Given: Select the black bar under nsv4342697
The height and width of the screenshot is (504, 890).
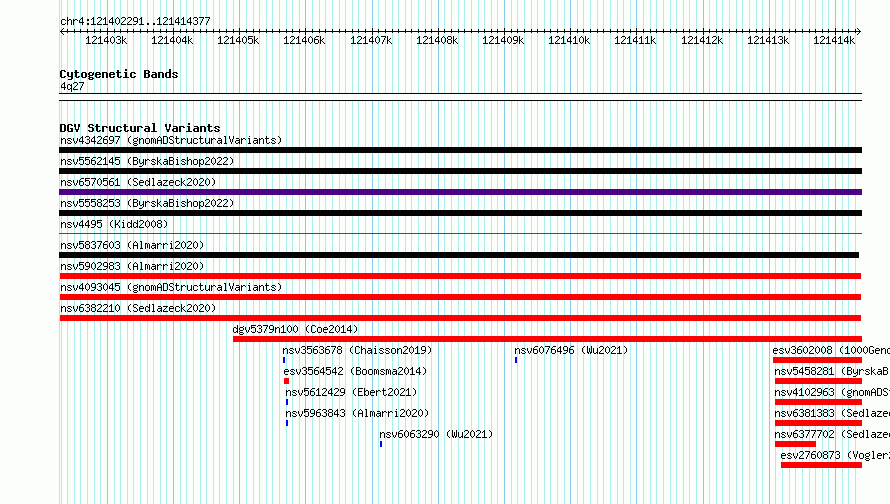Looking at the screenshot, I should 460,150.
